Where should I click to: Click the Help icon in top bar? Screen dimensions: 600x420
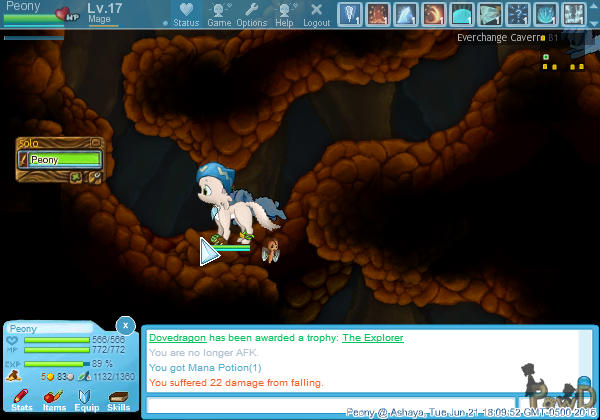(x=285, y=13)
